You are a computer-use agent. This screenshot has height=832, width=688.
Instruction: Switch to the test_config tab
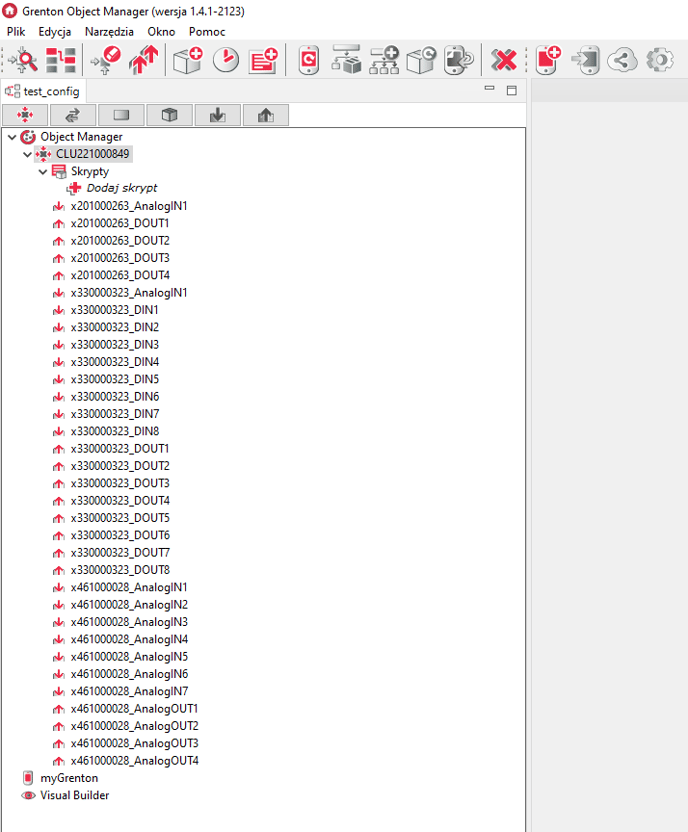point(43,91)
